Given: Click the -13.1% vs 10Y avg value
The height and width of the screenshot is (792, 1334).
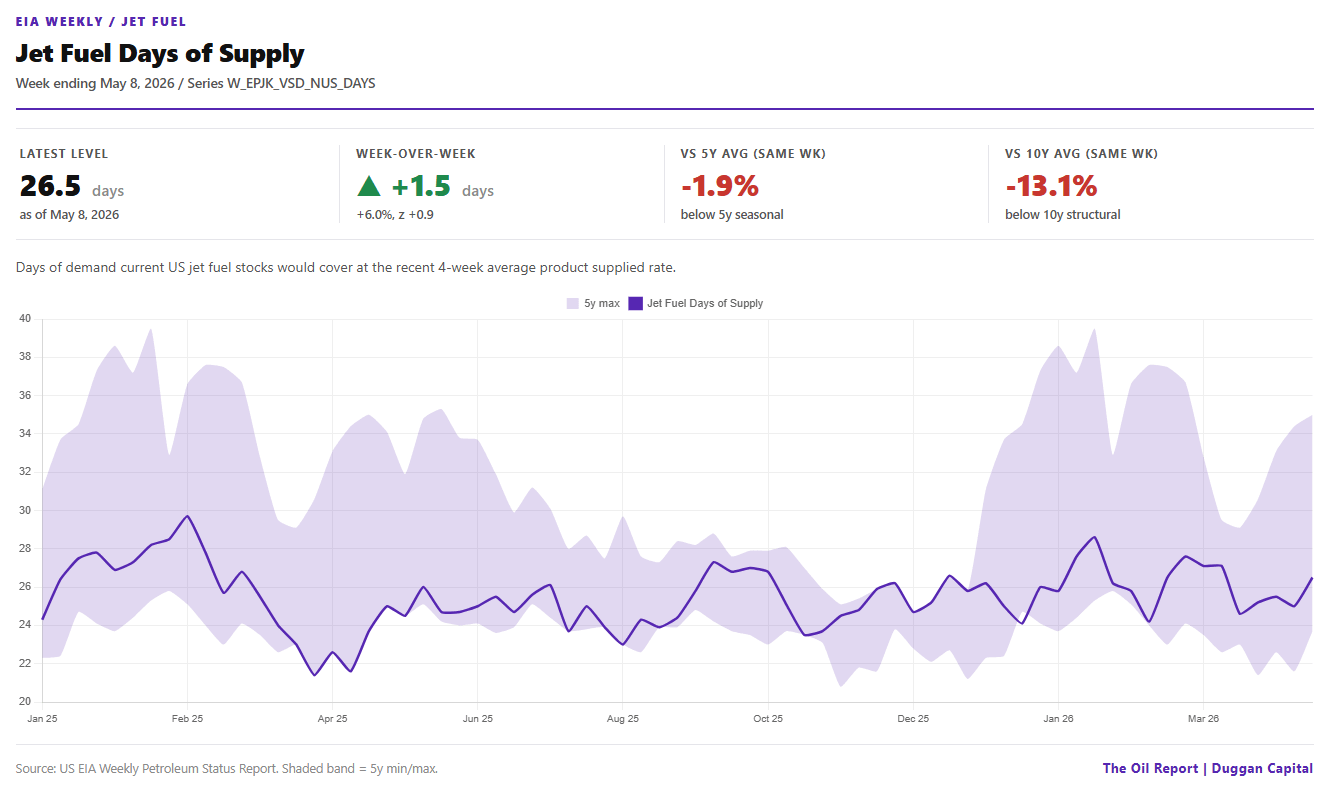Looking at the screenshot, I should pos(1051,186).
